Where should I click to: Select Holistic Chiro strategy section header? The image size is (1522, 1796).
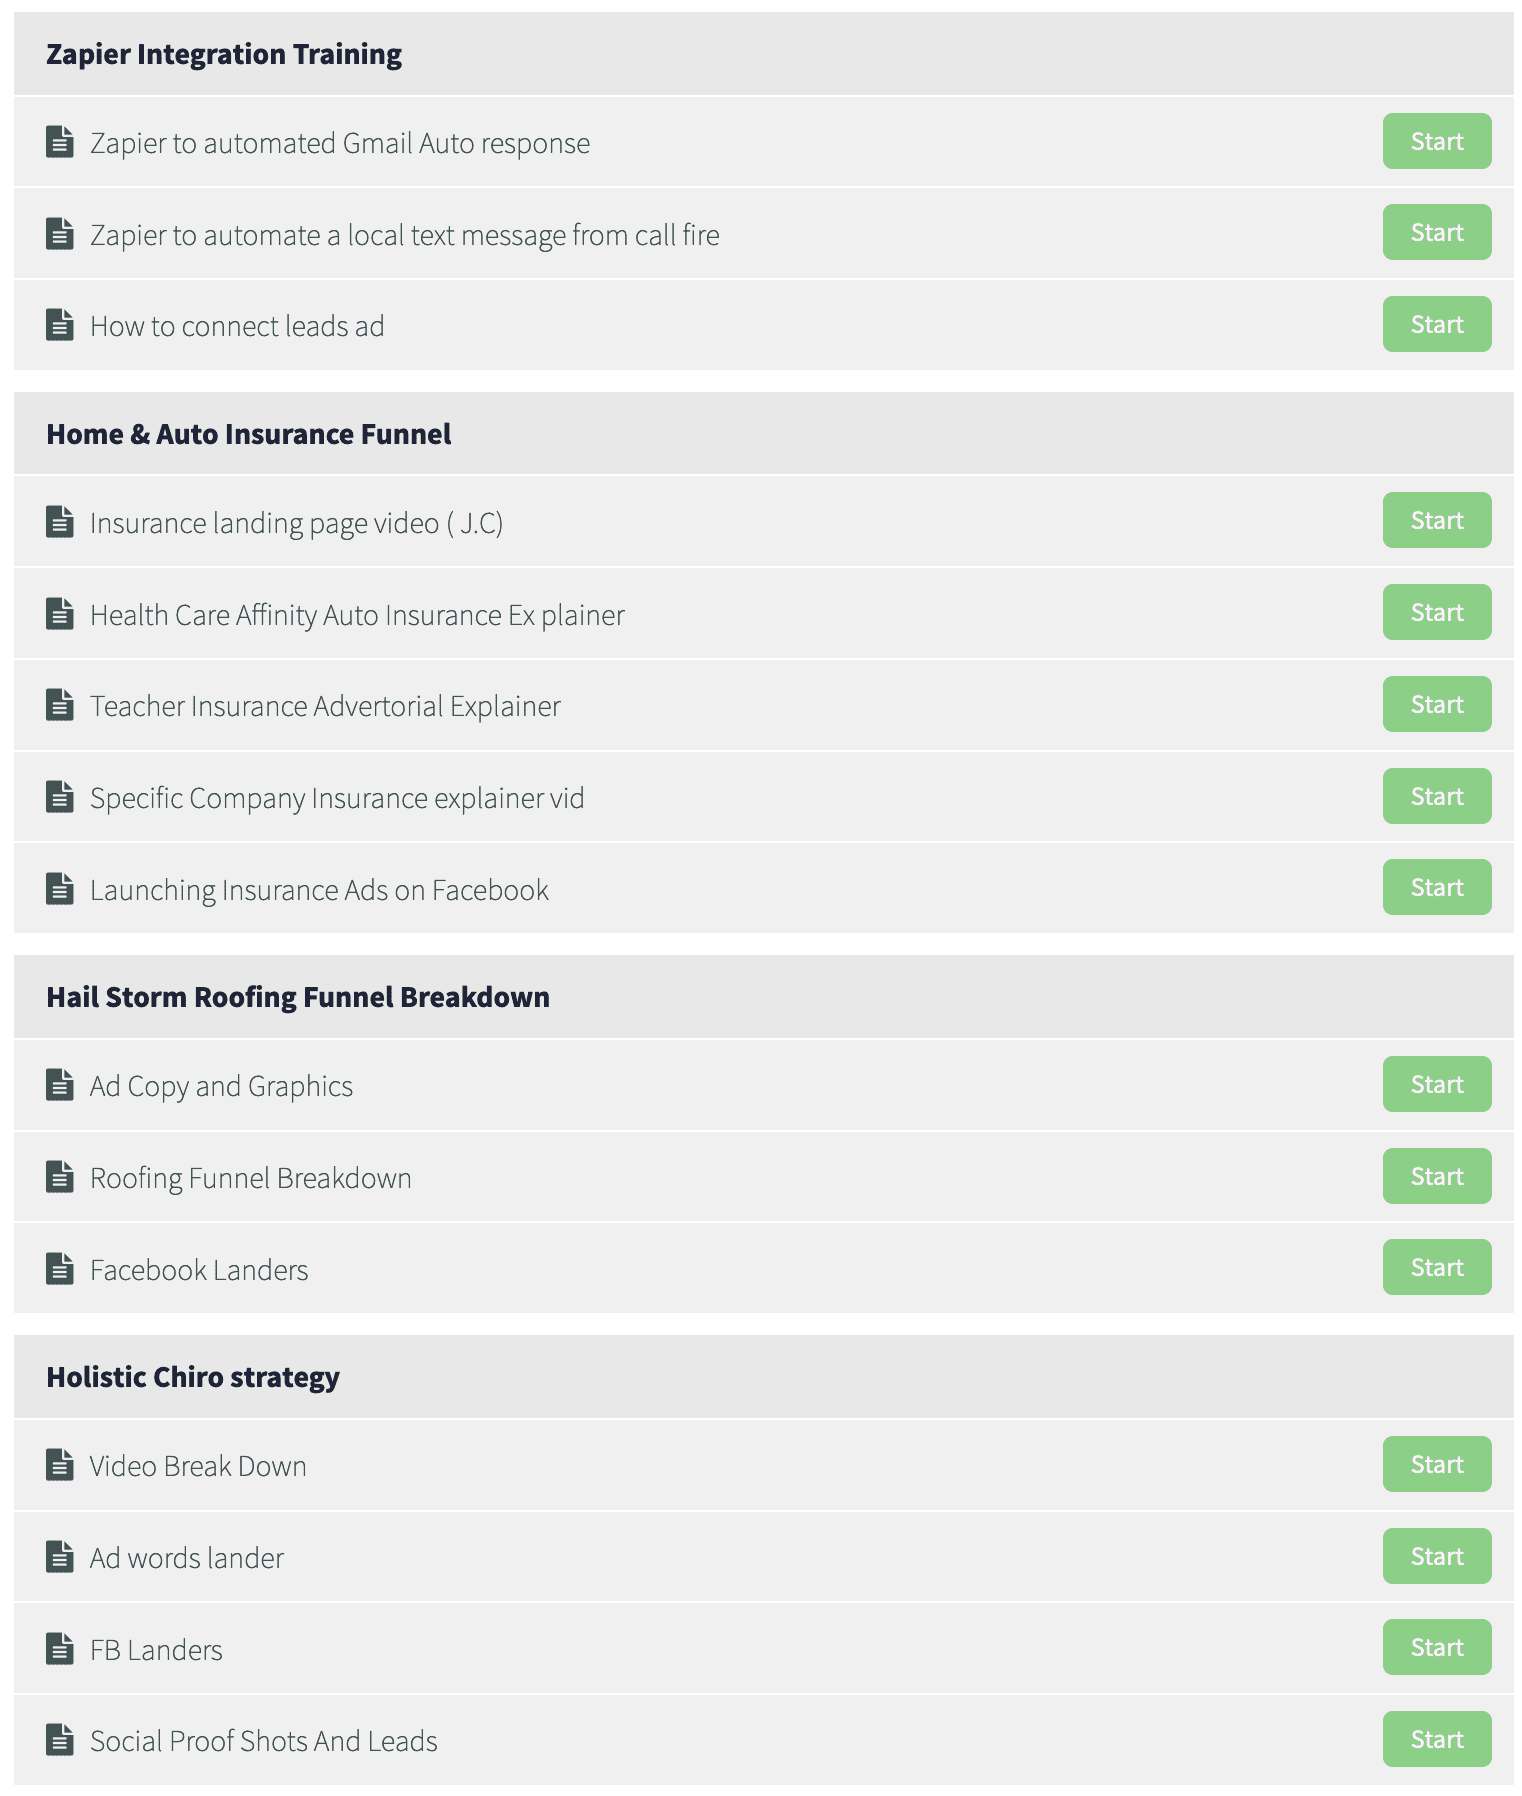764,1377
